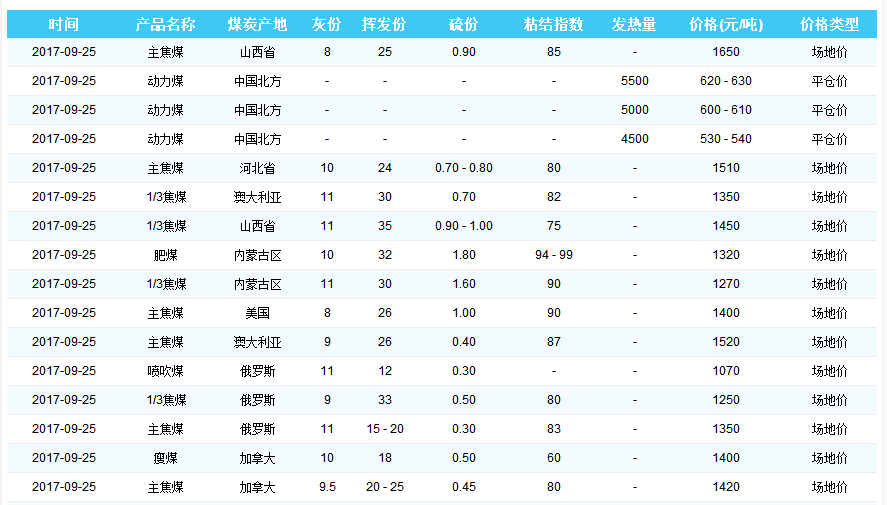887x505 pixels.
Task: Click the sulfur value 0.70 - 0.80
Action: click(x=463, y=168)
